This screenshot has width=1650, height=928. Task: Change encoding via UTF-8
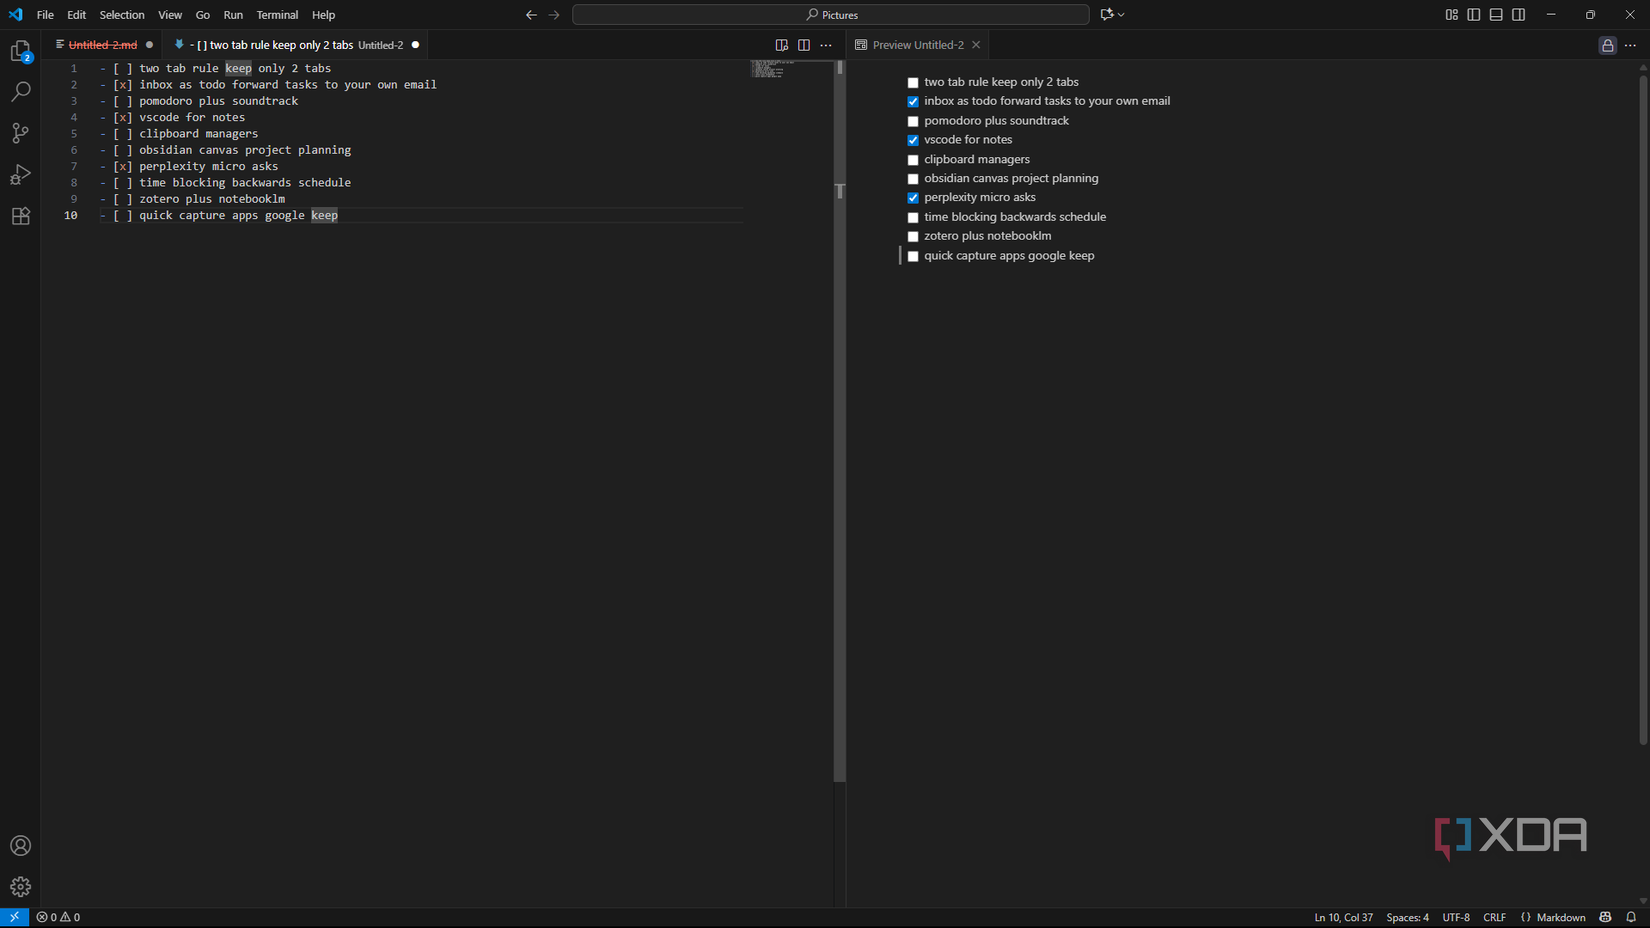[1456, 917]
